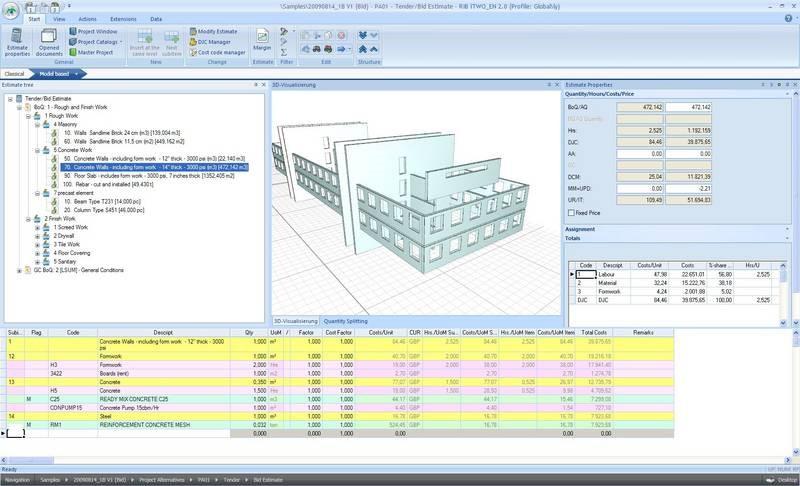800x486 pixels.
Task: Open Project Window from the ribbon
Action: [93, 32]
